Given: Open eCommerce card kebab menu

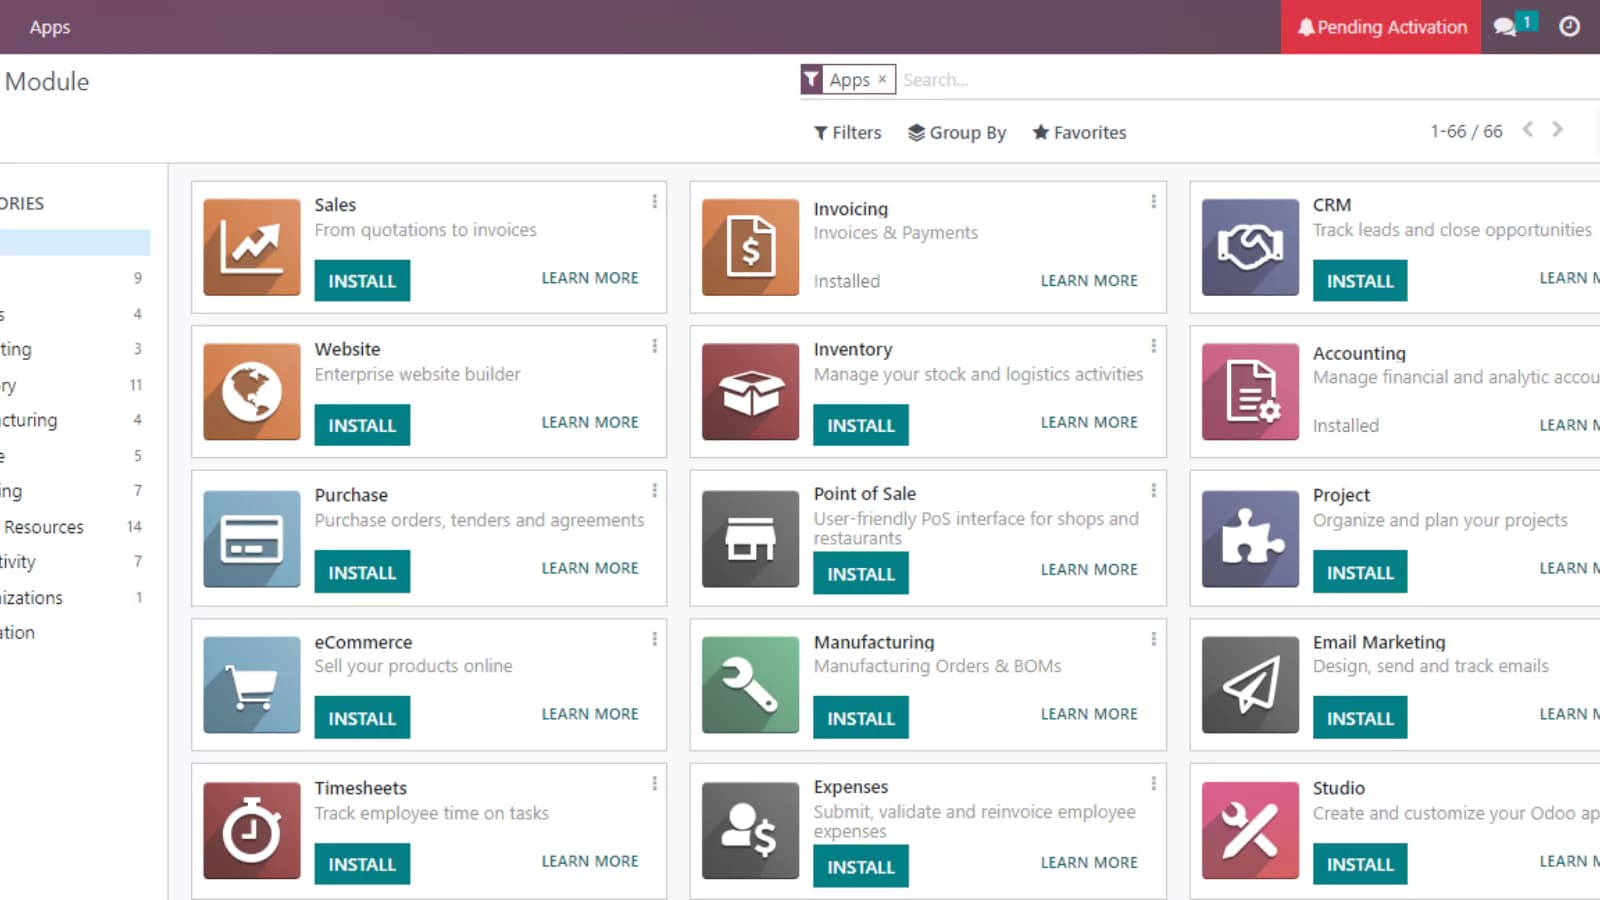Looking at the screenshot, I should [x=655, y=639].
